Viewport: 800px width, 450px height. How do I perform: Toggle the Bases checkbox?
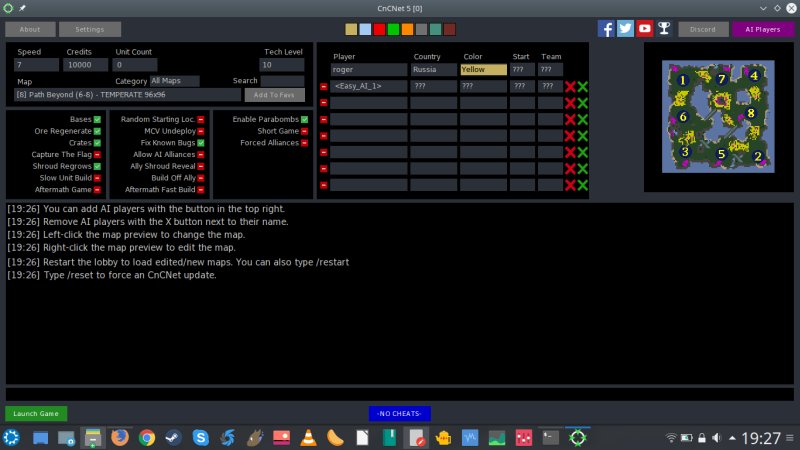[97, 119]
